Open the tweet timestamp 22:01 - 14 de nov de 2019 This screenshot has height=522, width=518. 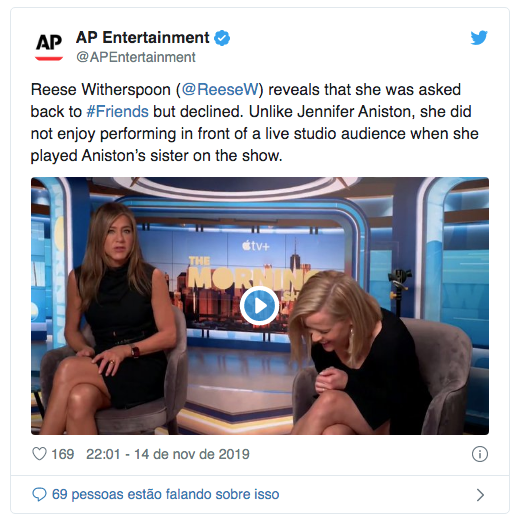pyautogui.click(x=168, y=454)
